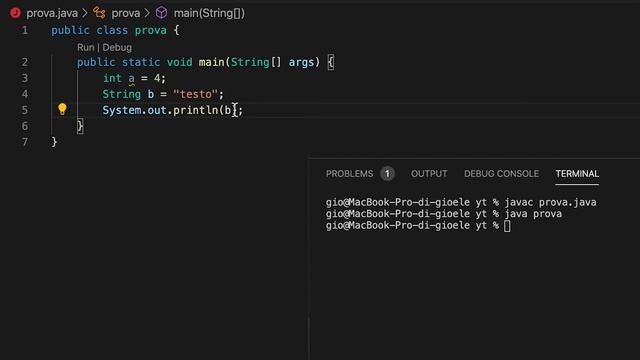This screenshot has height=360, width=640.
Task: Click the String type on line 4
Action: tap(122, 94)
